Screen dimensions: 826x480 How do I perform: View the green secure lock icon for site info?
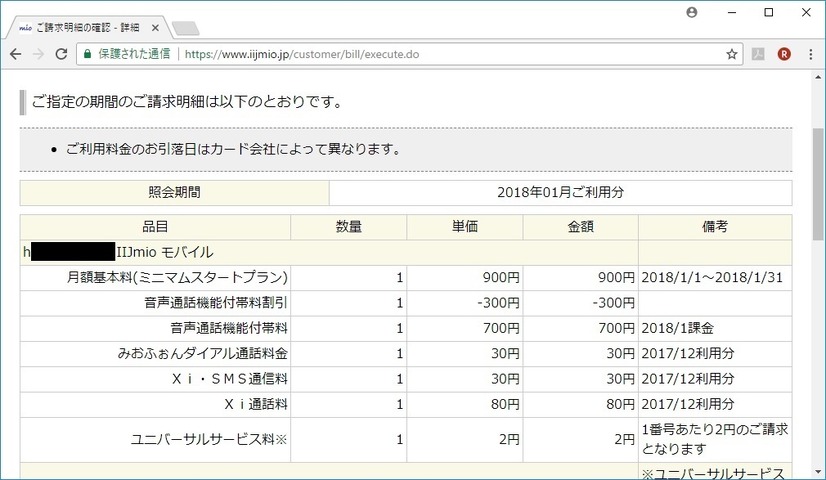click(x=87, y=54)
